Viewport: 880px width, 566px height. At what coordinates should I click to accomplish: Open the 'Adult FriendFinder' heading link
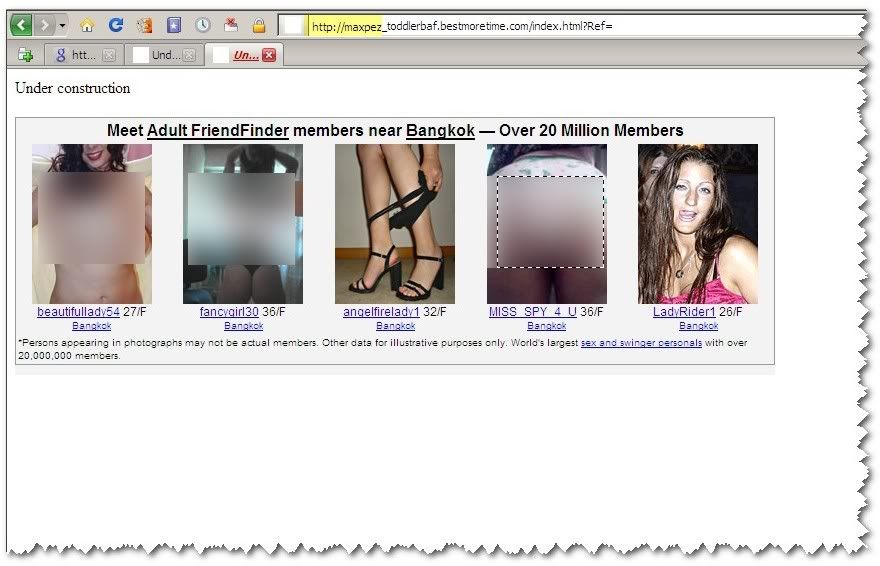click(x=218, y=130)
